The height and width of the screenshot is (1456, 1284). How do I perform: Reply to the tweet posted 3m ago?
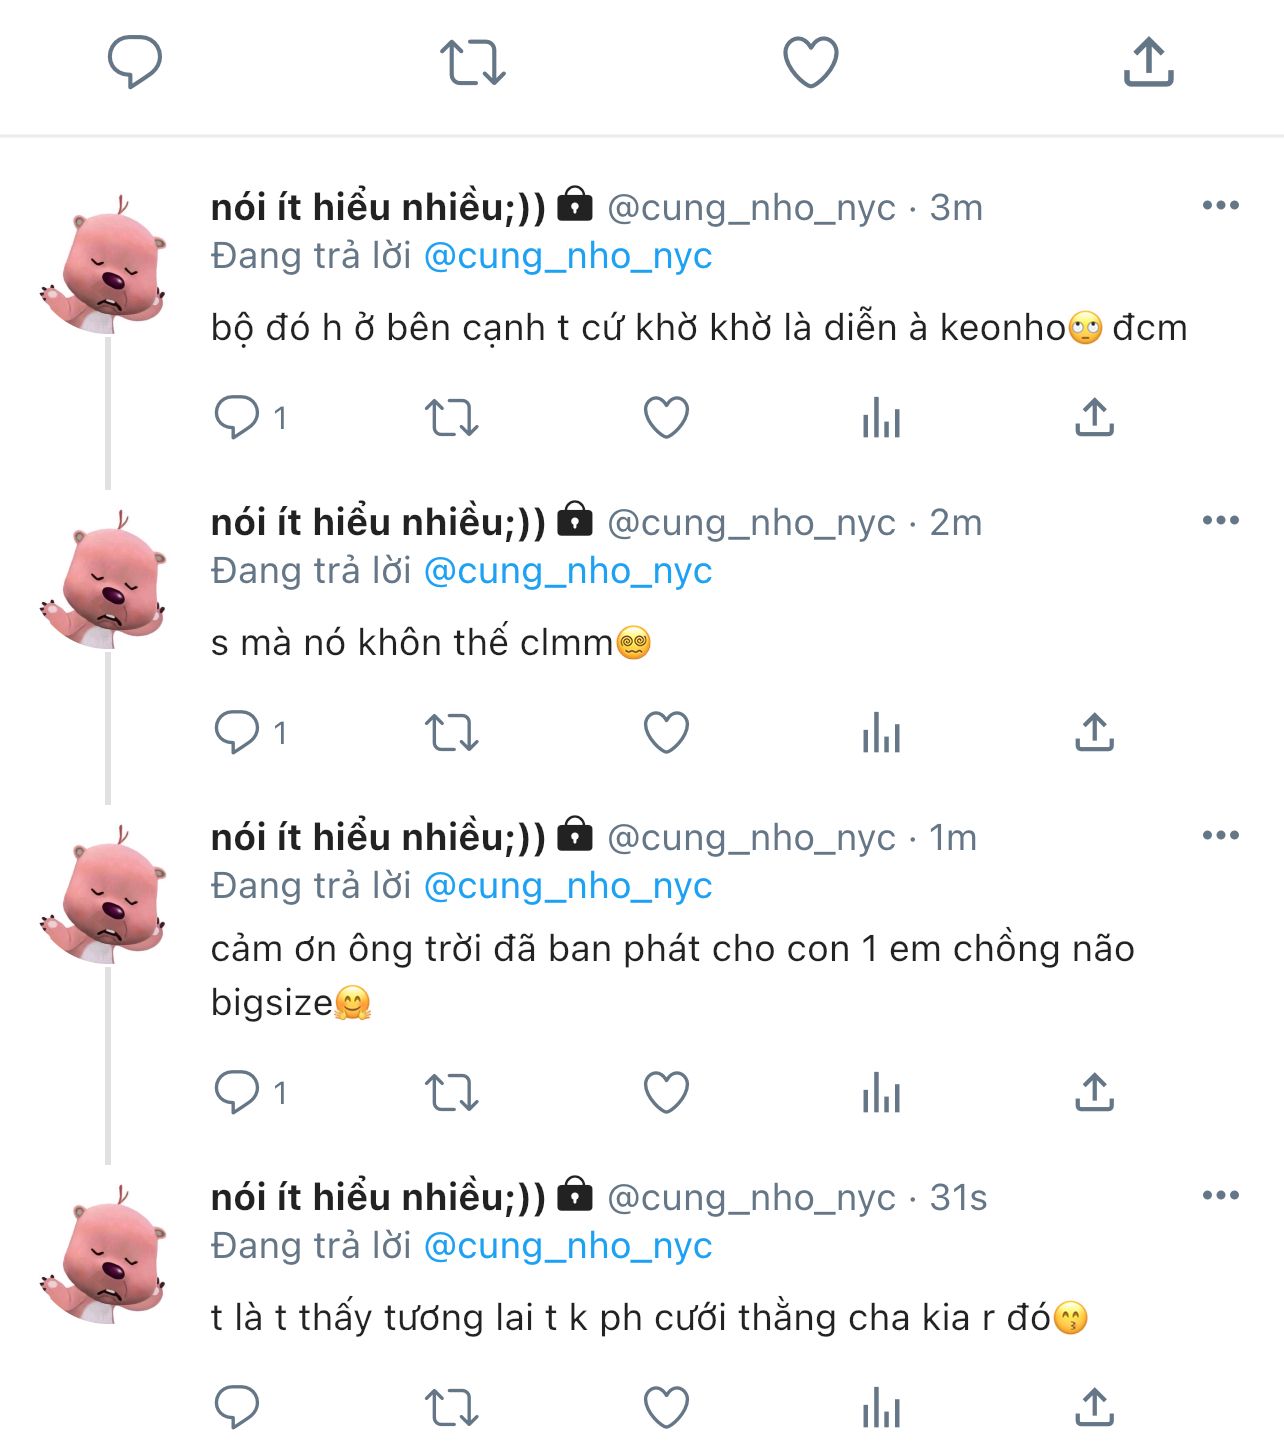(237, 417)
